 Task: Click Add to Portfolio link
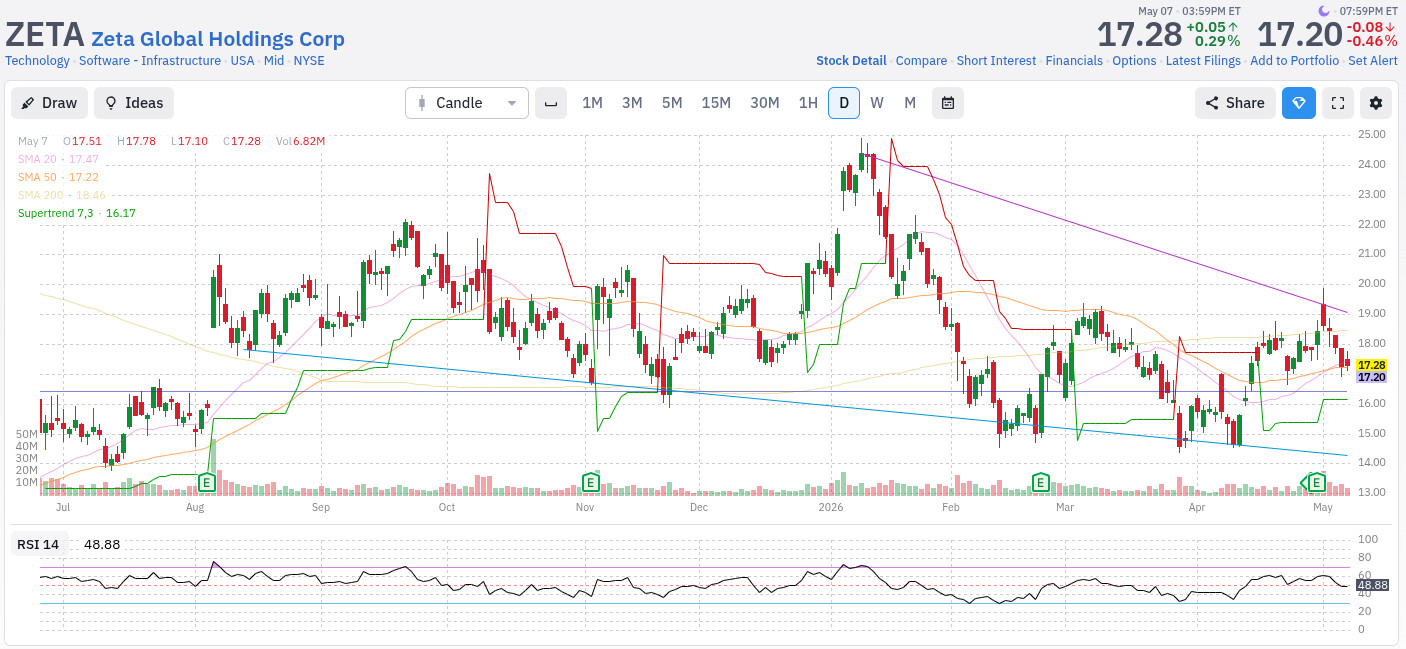tap(1294, 61)
